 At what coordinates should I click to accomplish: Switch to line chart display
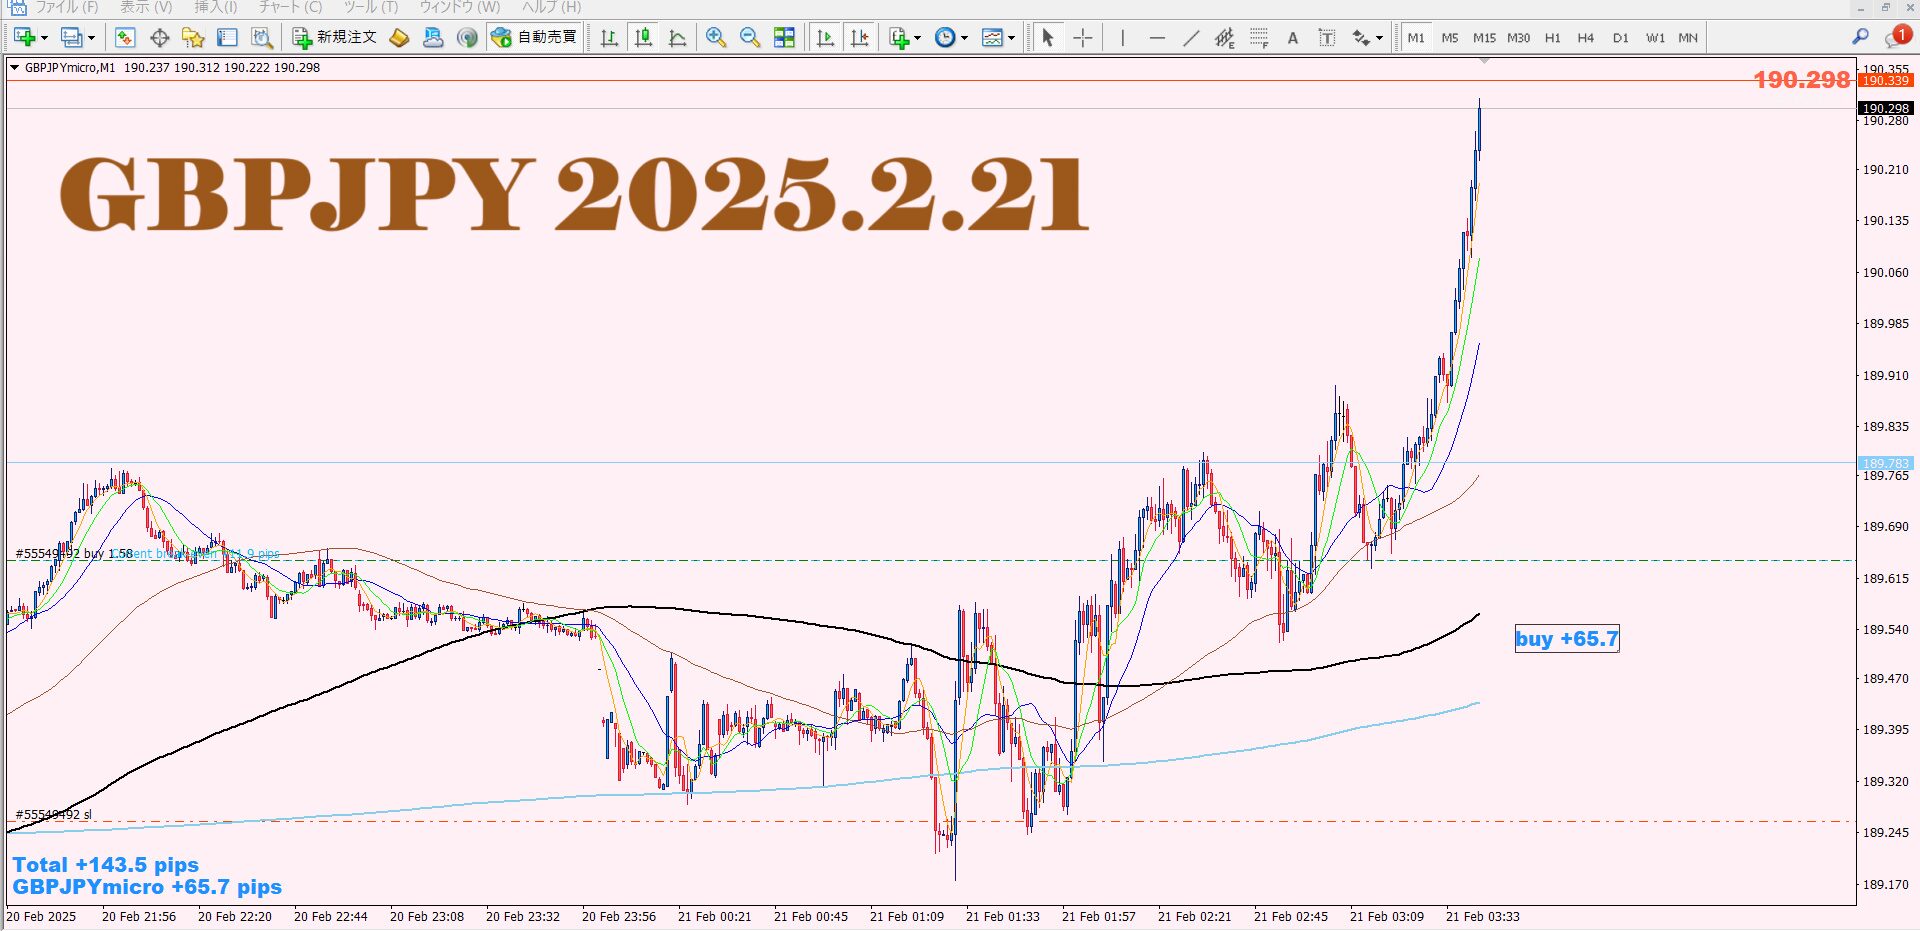tap(678, 38)
